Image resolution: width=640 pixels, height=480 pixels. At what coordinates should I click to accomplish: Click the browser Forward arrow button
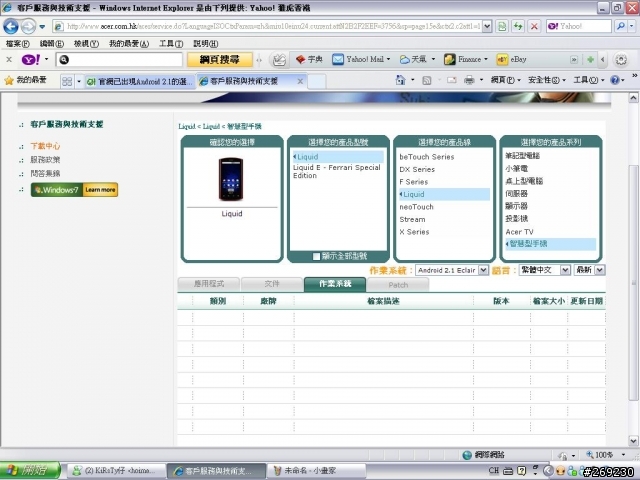(x=28, y=27)
